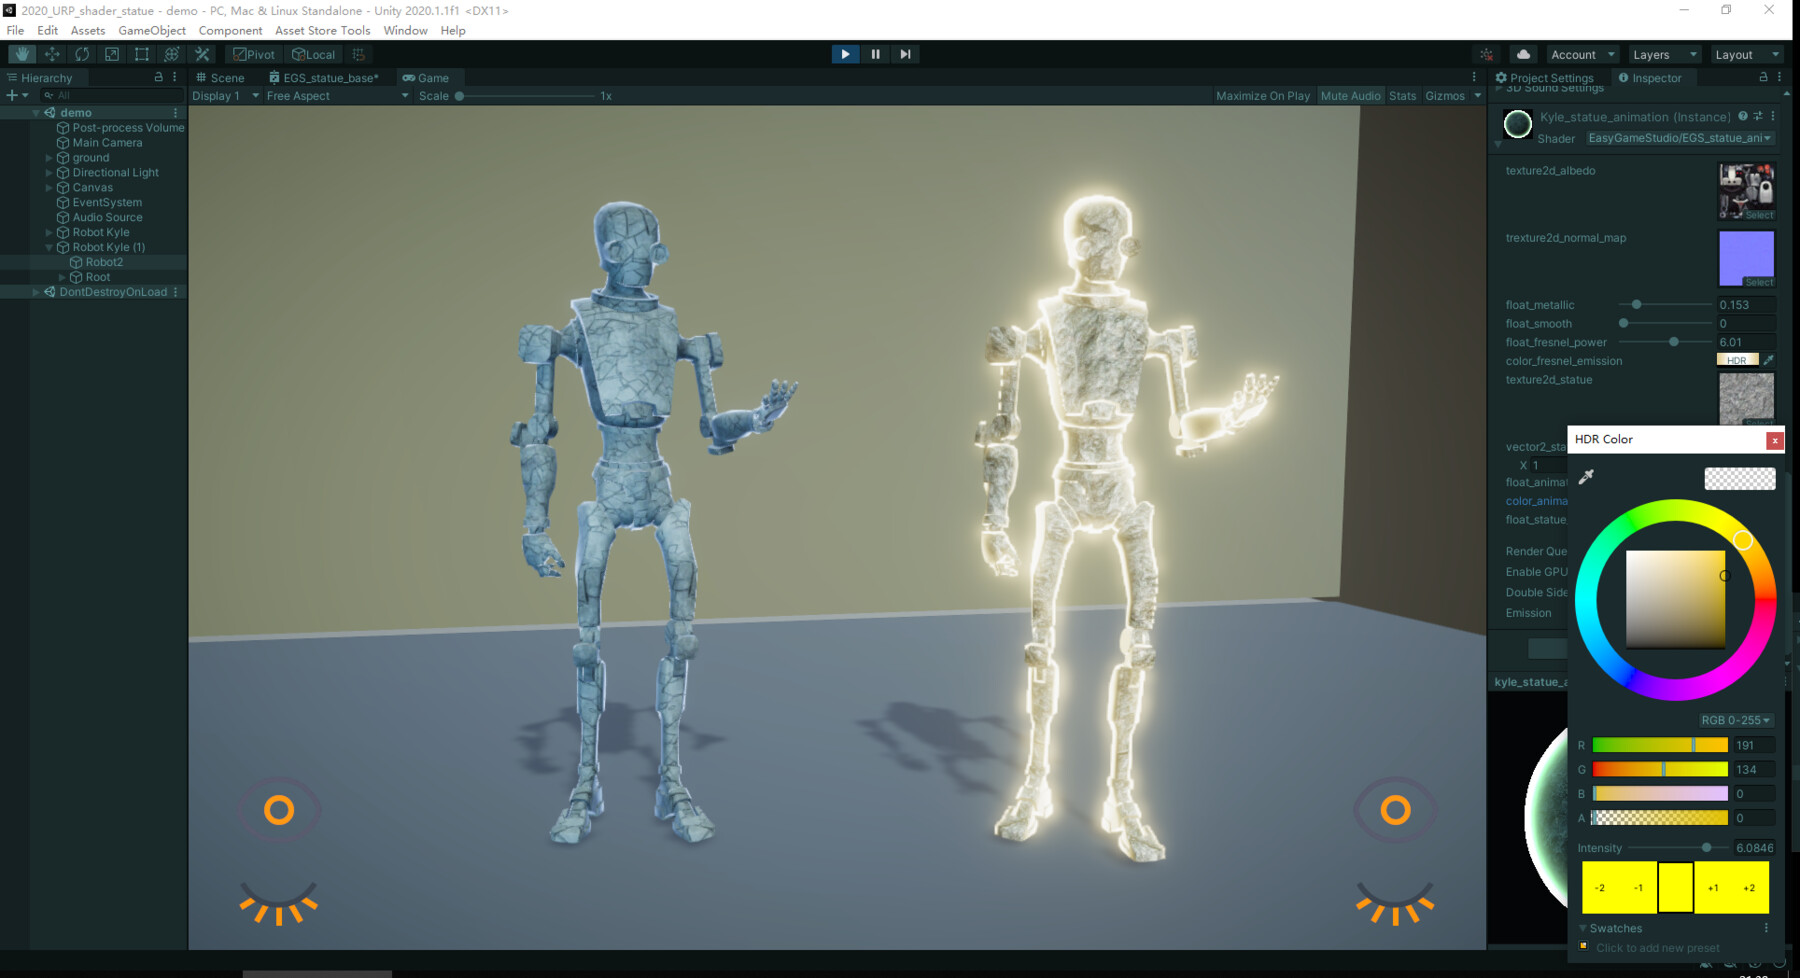Open the Free Aspect dropdown
Image resolution: width=1800 pixels, height=978 pixels.
click(x=334, y=95)
